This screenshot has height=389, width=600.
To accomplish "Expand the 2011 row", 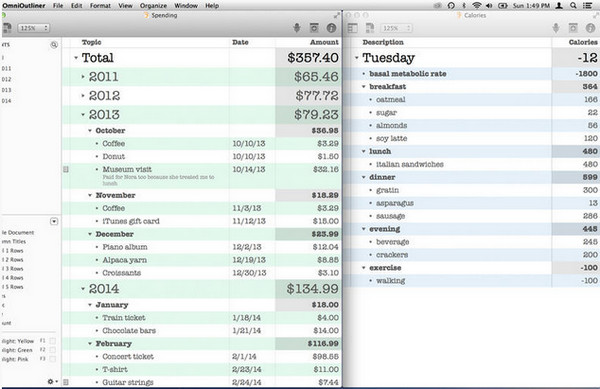I will tap(83, 76).
